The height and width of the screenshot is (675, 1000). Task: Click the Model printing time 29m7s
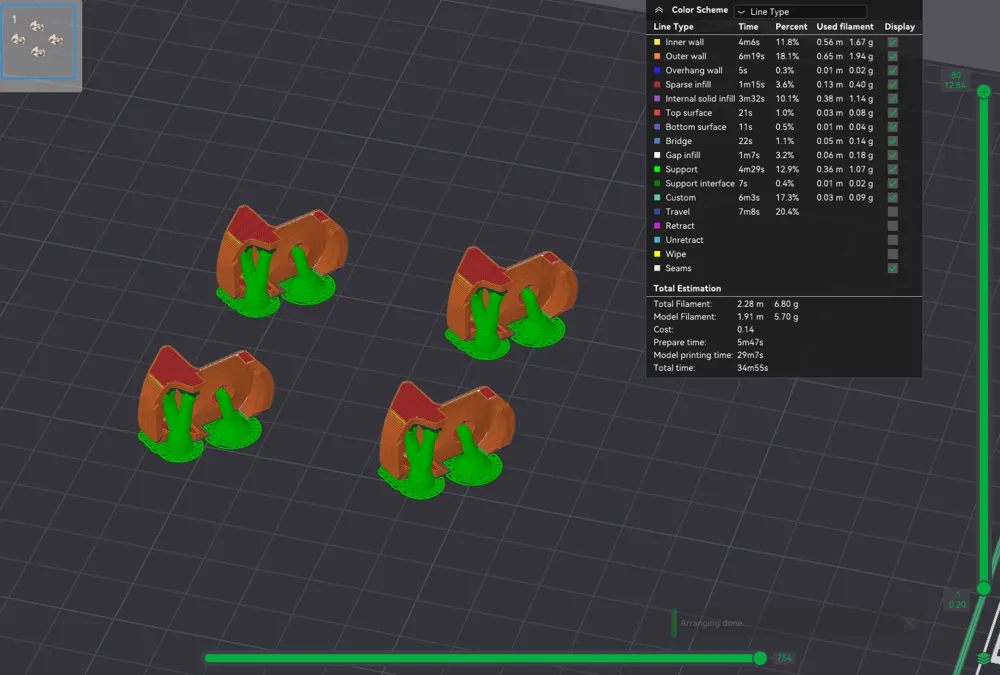[x=750, y=355]
